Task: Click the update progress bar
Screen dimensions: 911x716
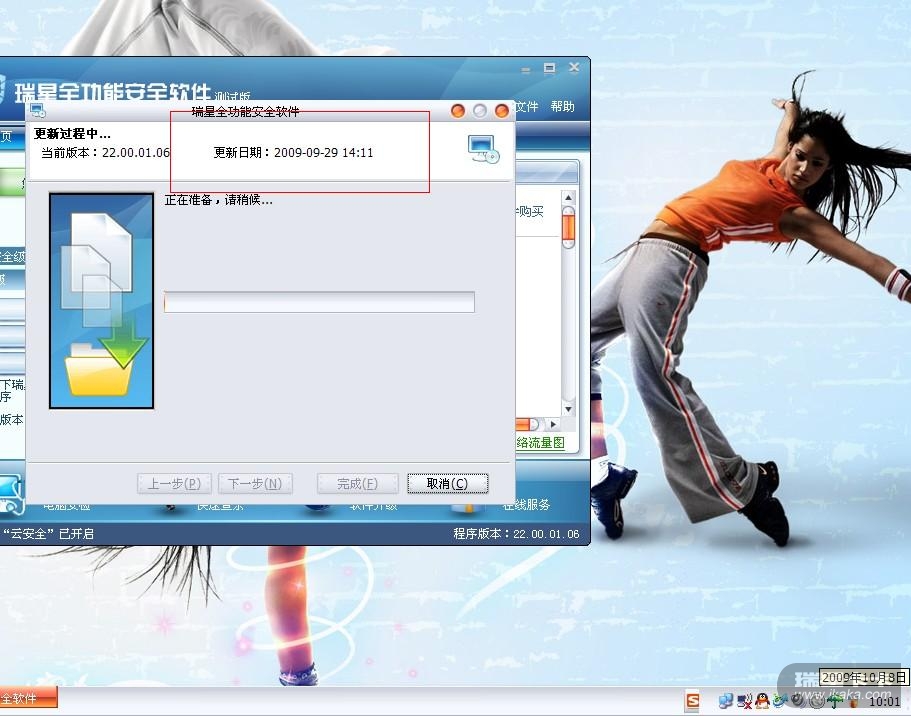Action: coord(319,302)
